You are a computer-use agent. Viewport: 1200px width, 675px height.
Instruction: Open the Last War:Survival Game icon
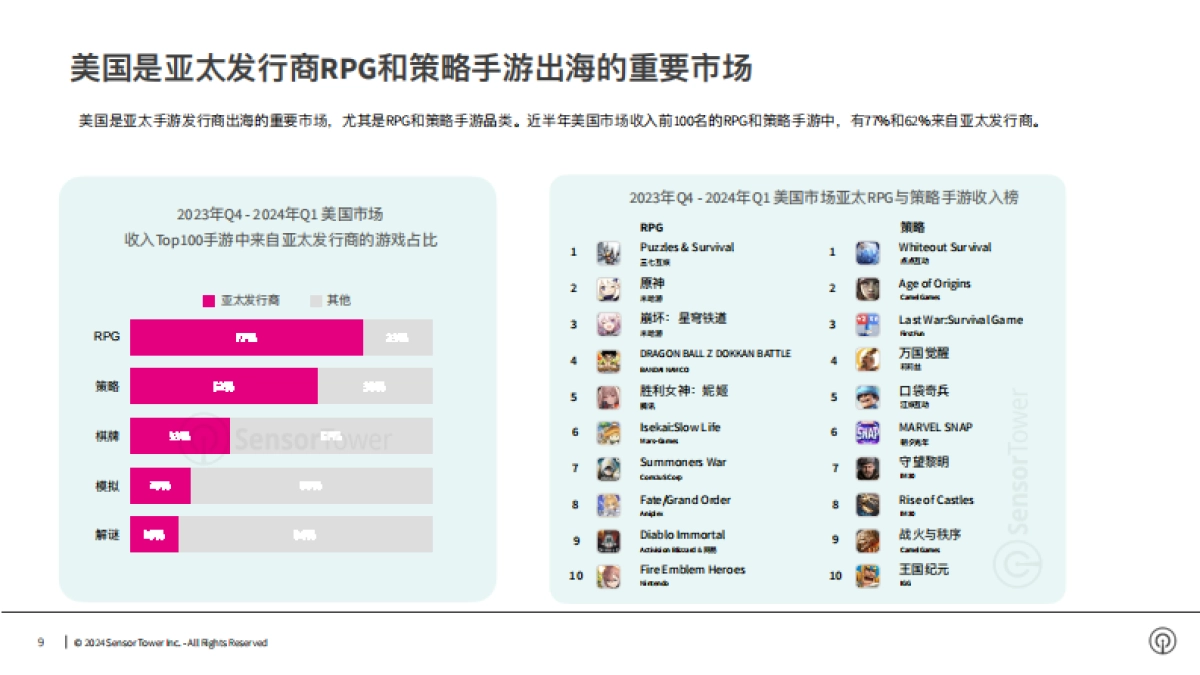(867, 323)
